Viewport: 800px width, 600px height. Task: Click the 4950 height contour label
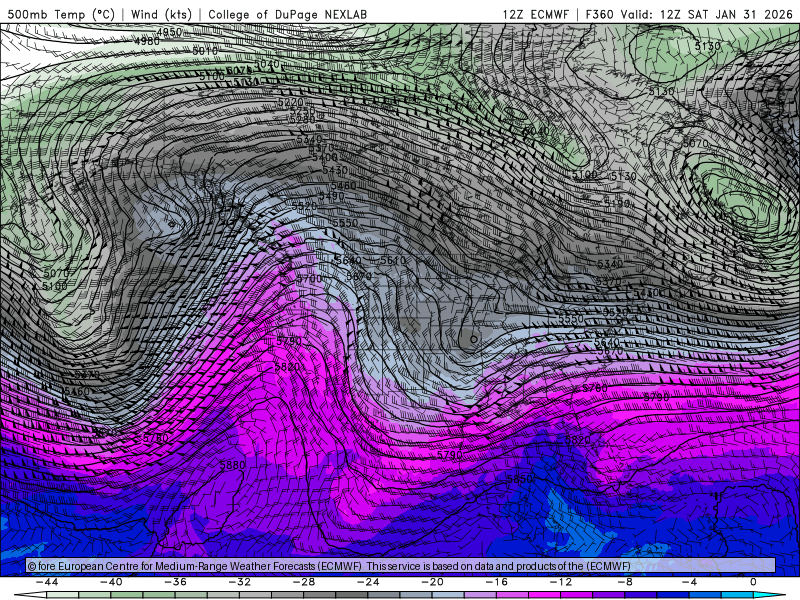(169, 32)
